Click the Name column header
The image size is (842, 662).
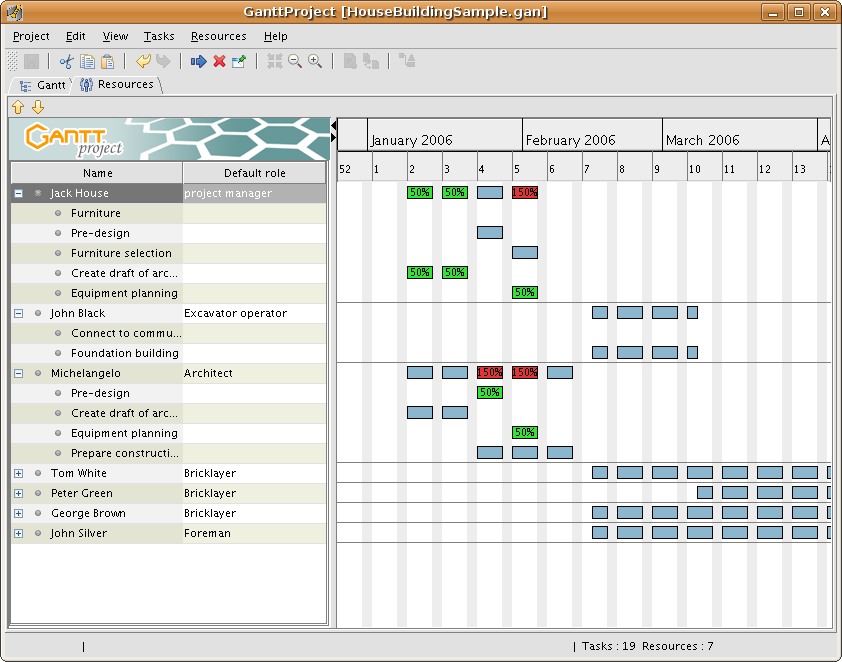pyautogui.click(x=98, y=173)
